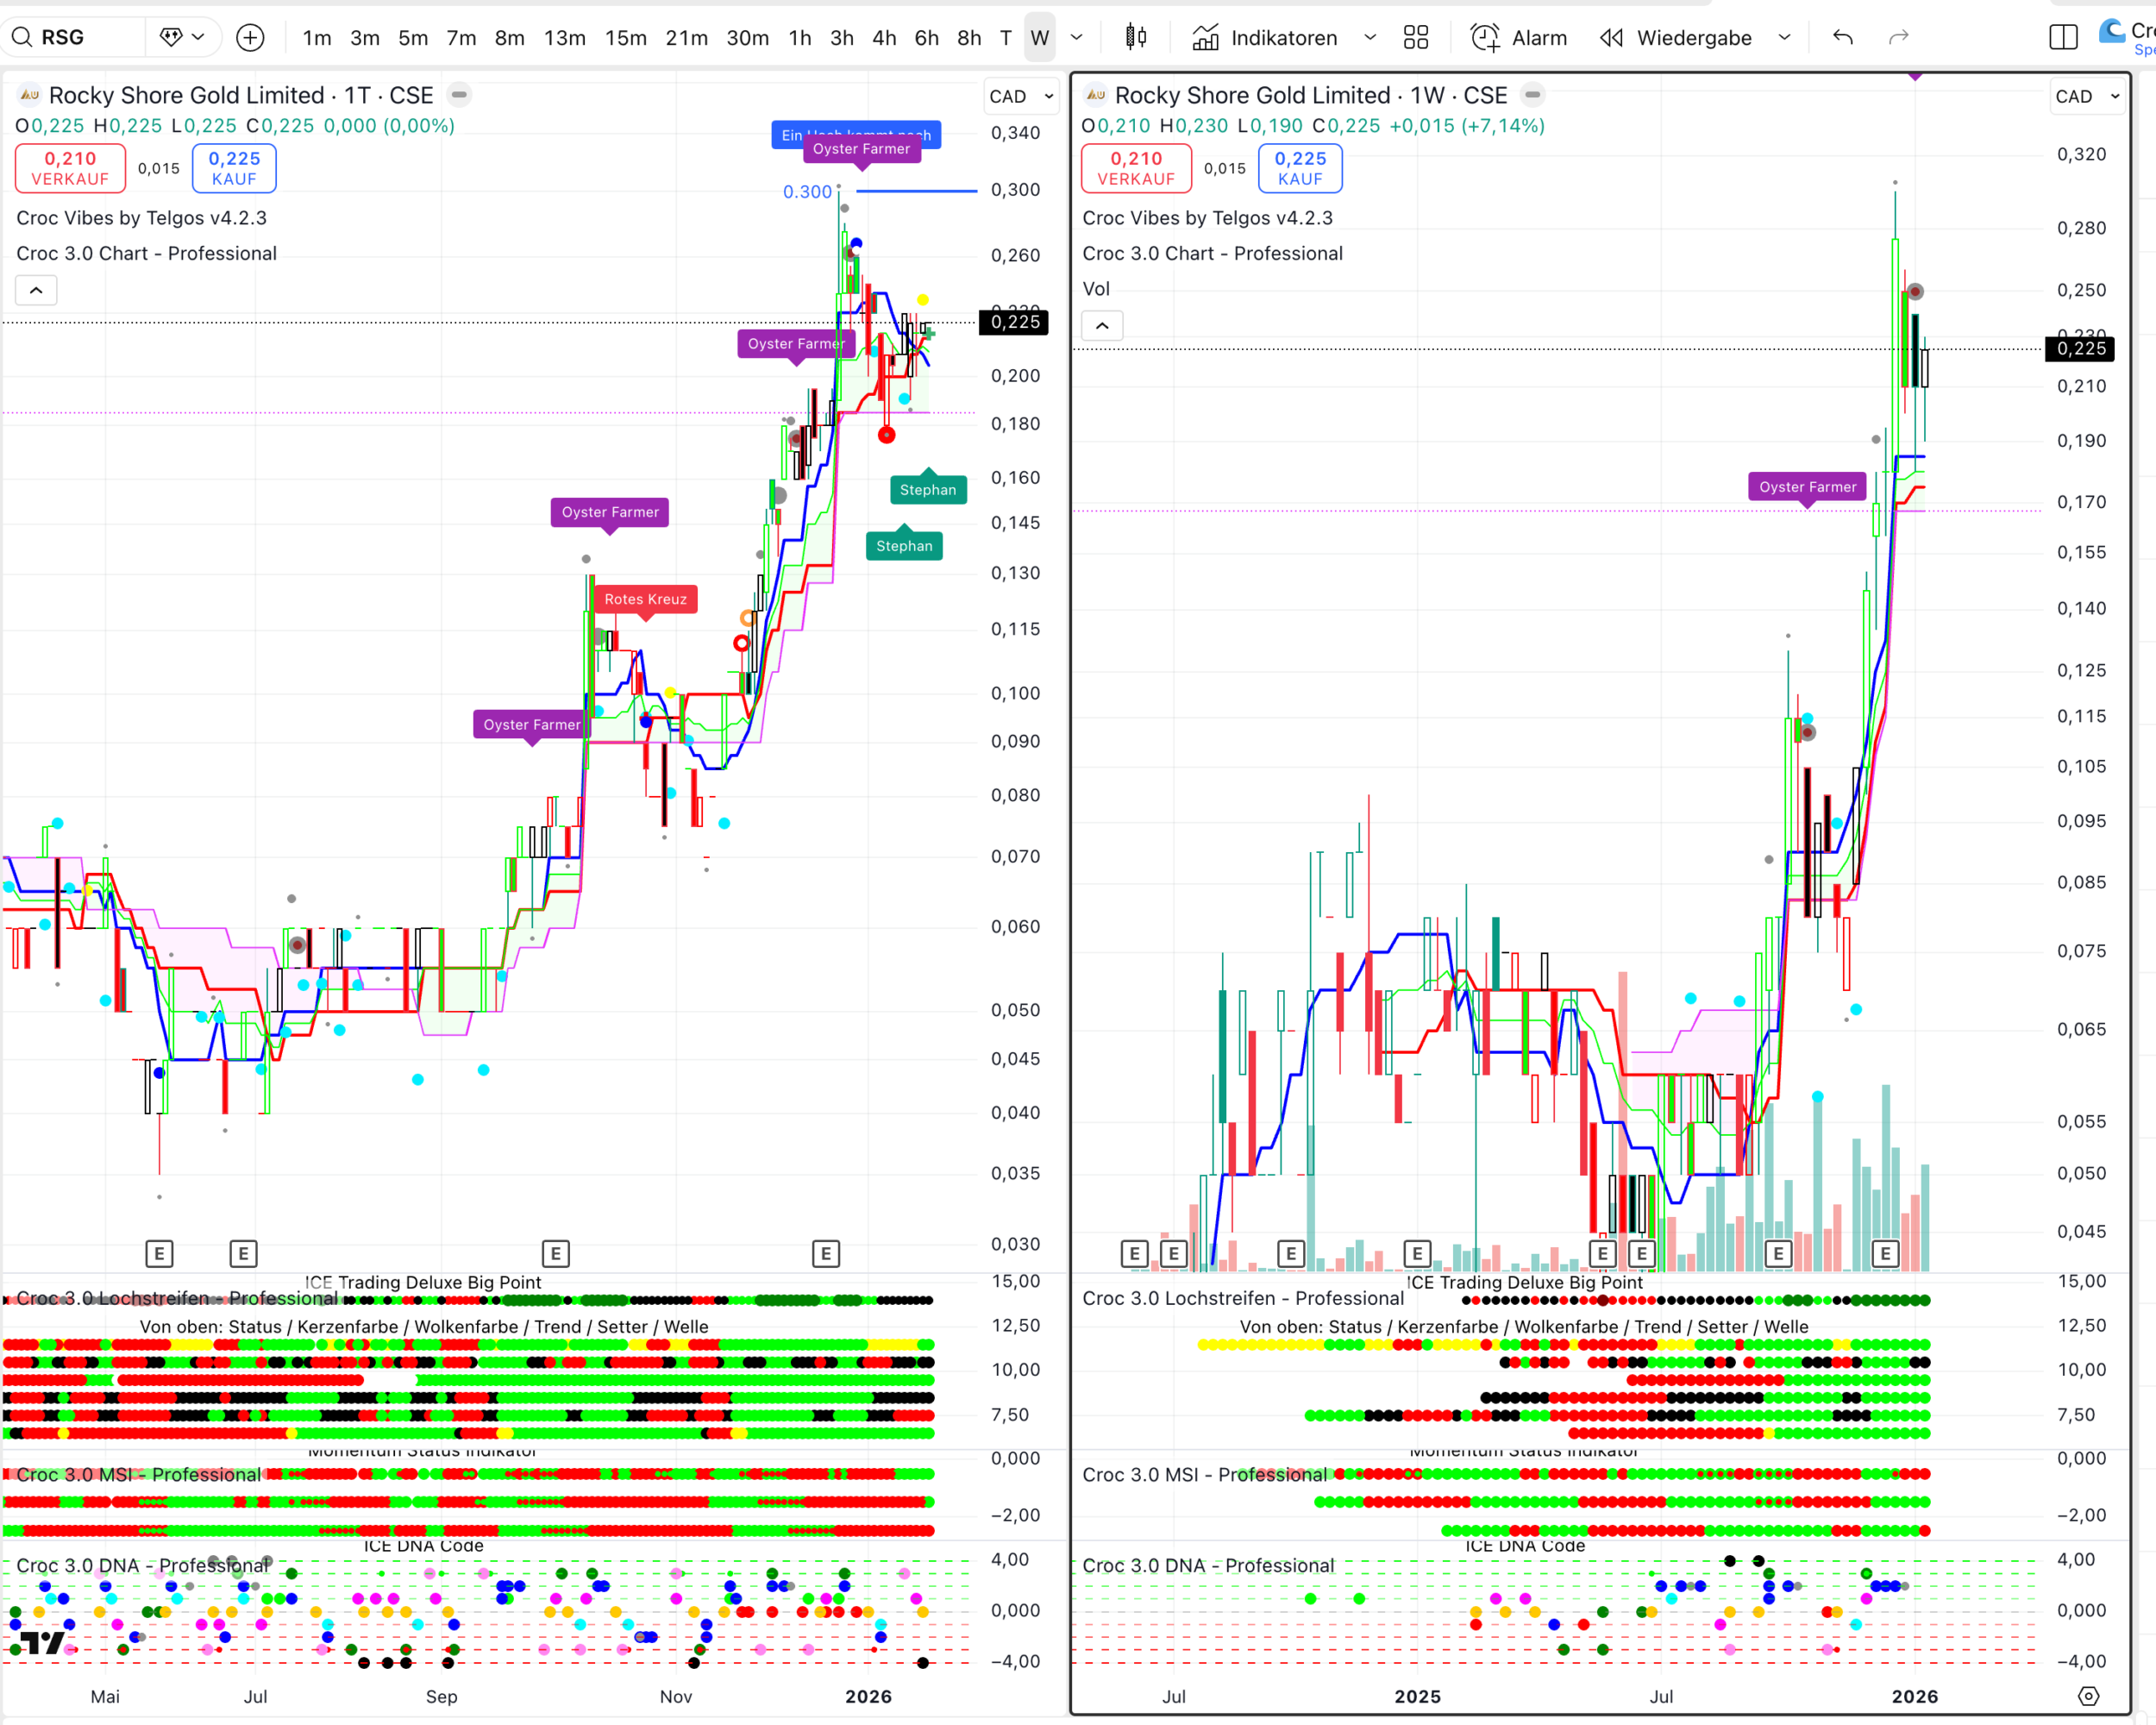Viewport: 2156px width, 1725px height.
Task: Collapse the left chart's indicator legend
Action: (36, 291)
